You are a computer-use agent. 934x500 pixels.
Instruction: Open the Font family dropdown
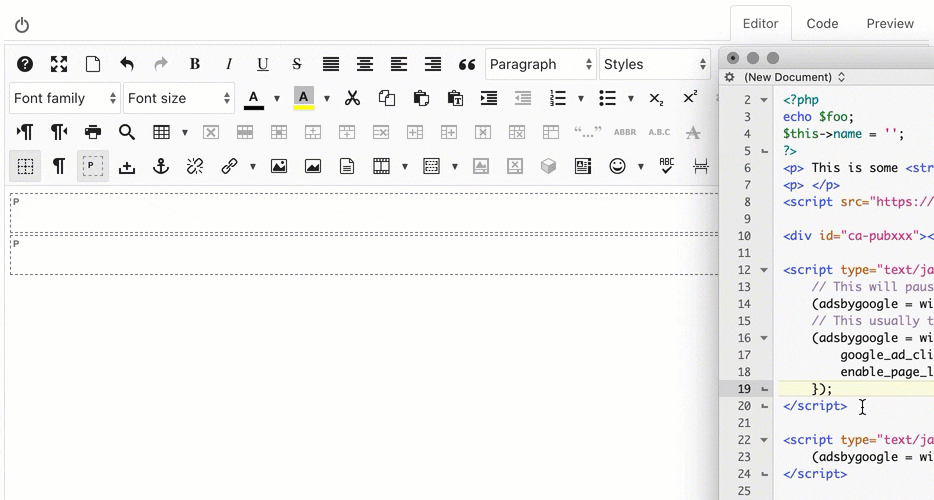coord(65,98)
